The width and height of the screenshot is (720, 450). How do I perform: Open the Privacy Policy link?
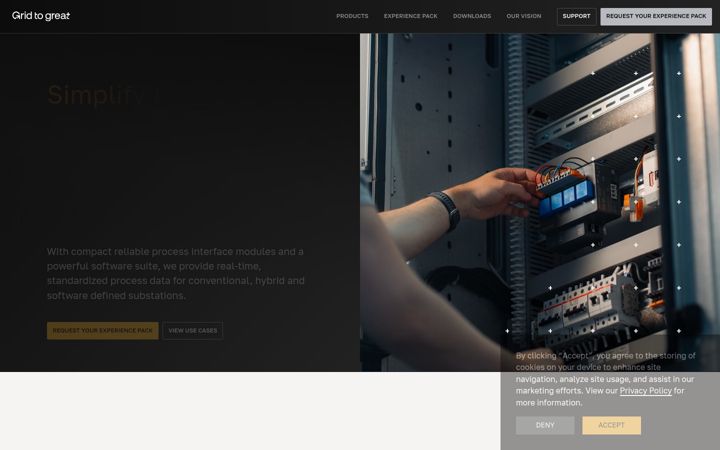click(x=646, y=391)
